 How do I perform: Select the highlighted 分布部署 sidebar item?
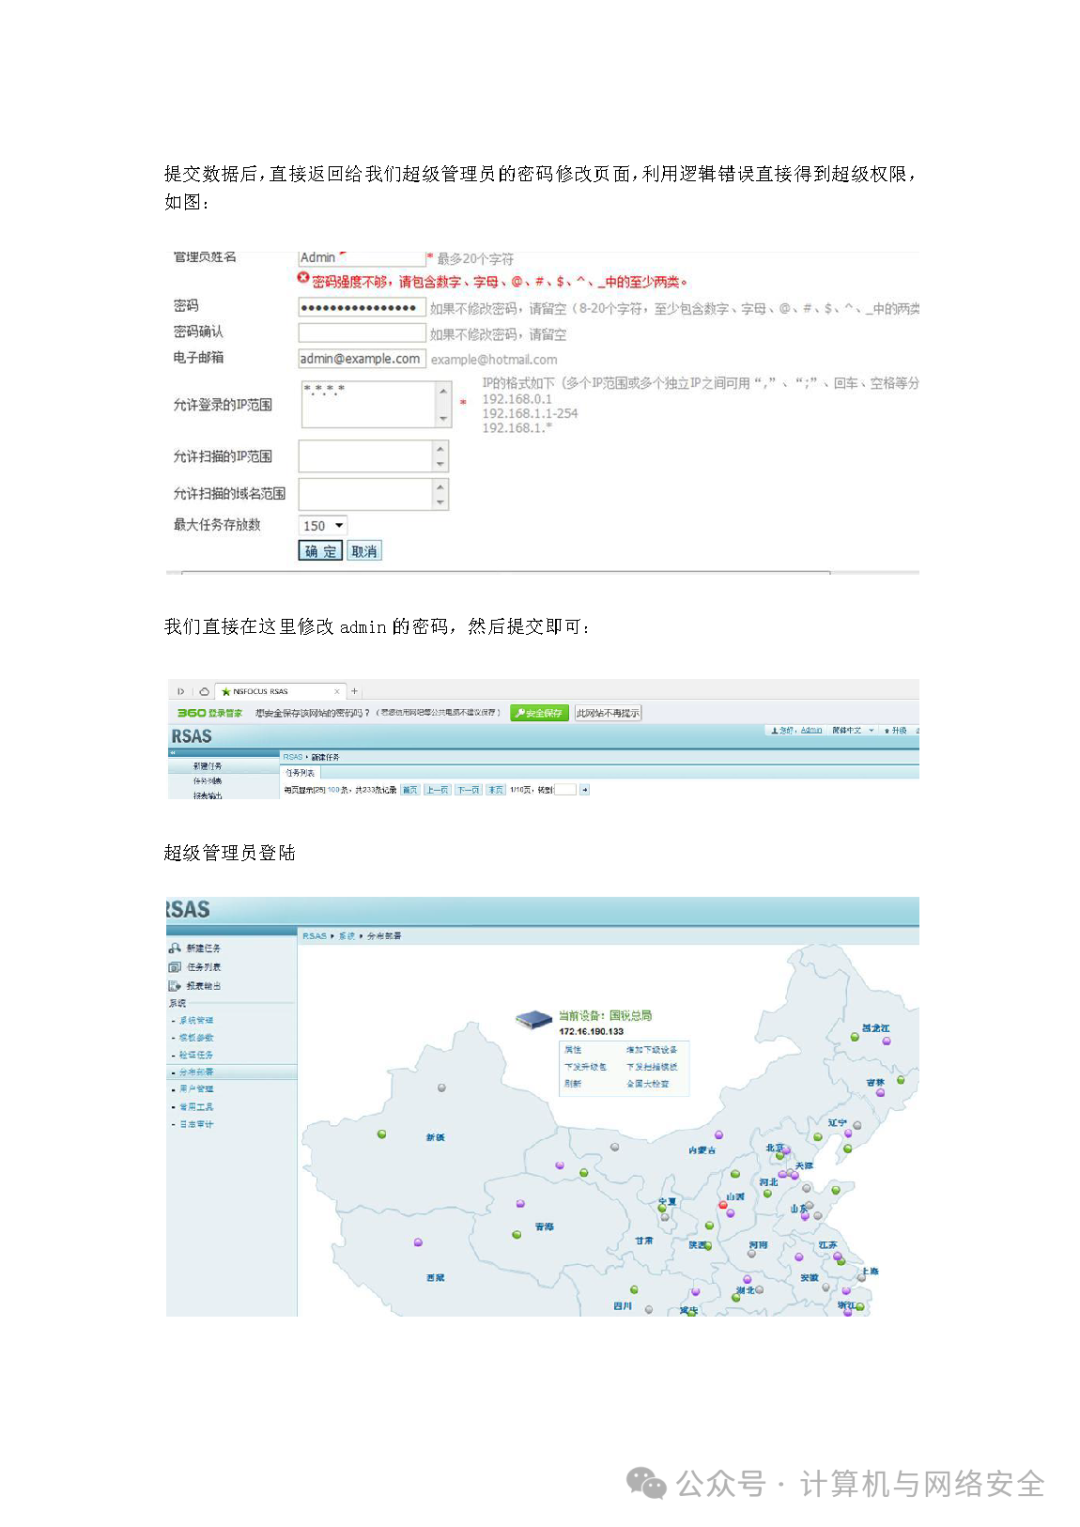pos(232,1072)
